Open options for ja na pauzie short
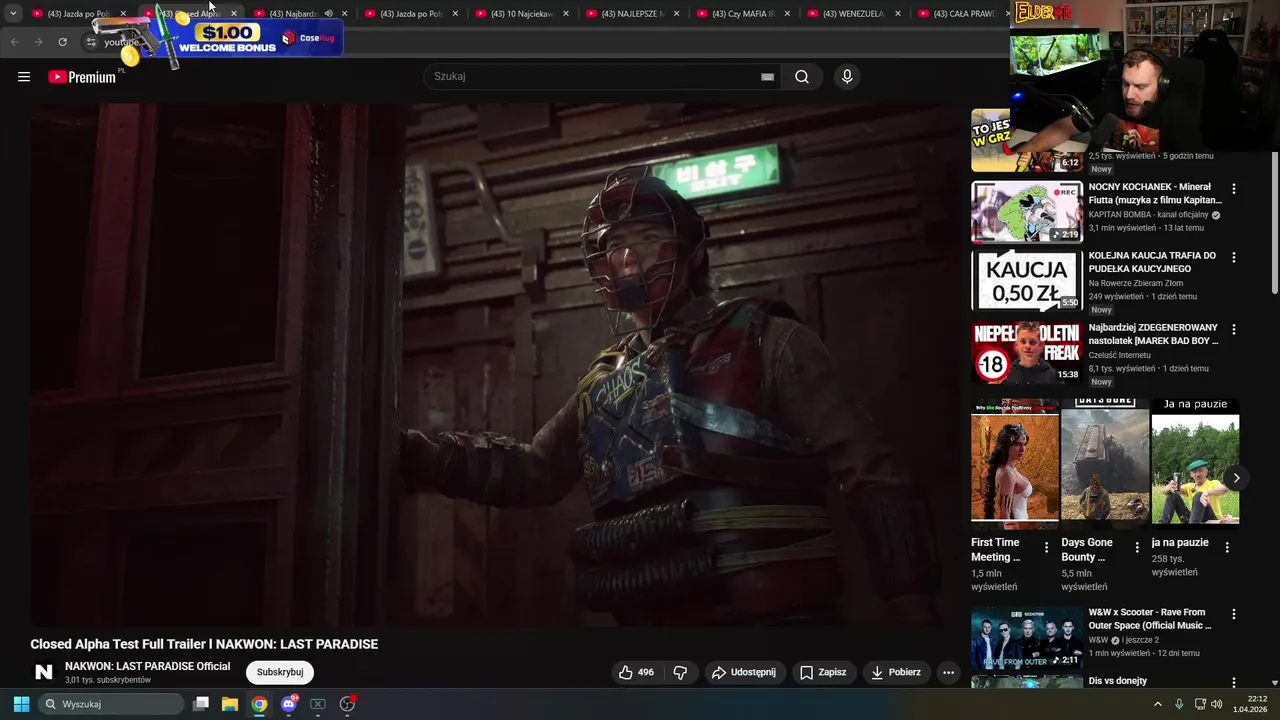Image resolution: width=1280 pixels, height=720 pixels. point(1227,547)
